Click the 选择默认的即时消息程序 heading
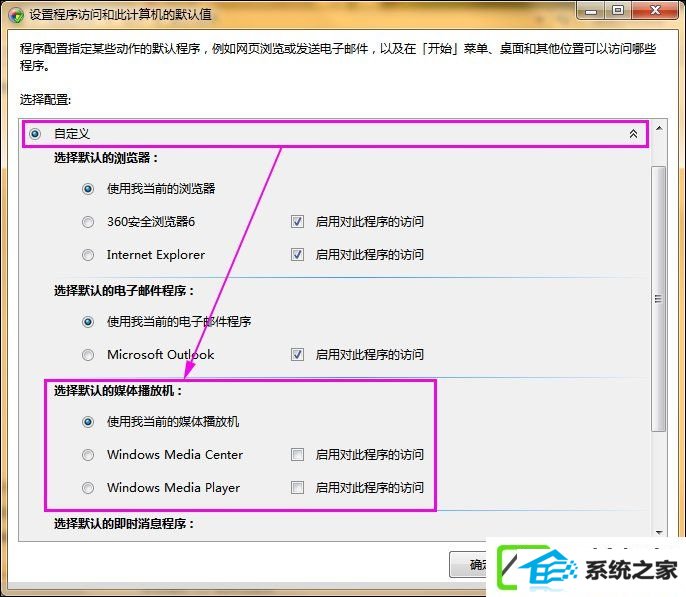686x597 pixels. (124, 524)
